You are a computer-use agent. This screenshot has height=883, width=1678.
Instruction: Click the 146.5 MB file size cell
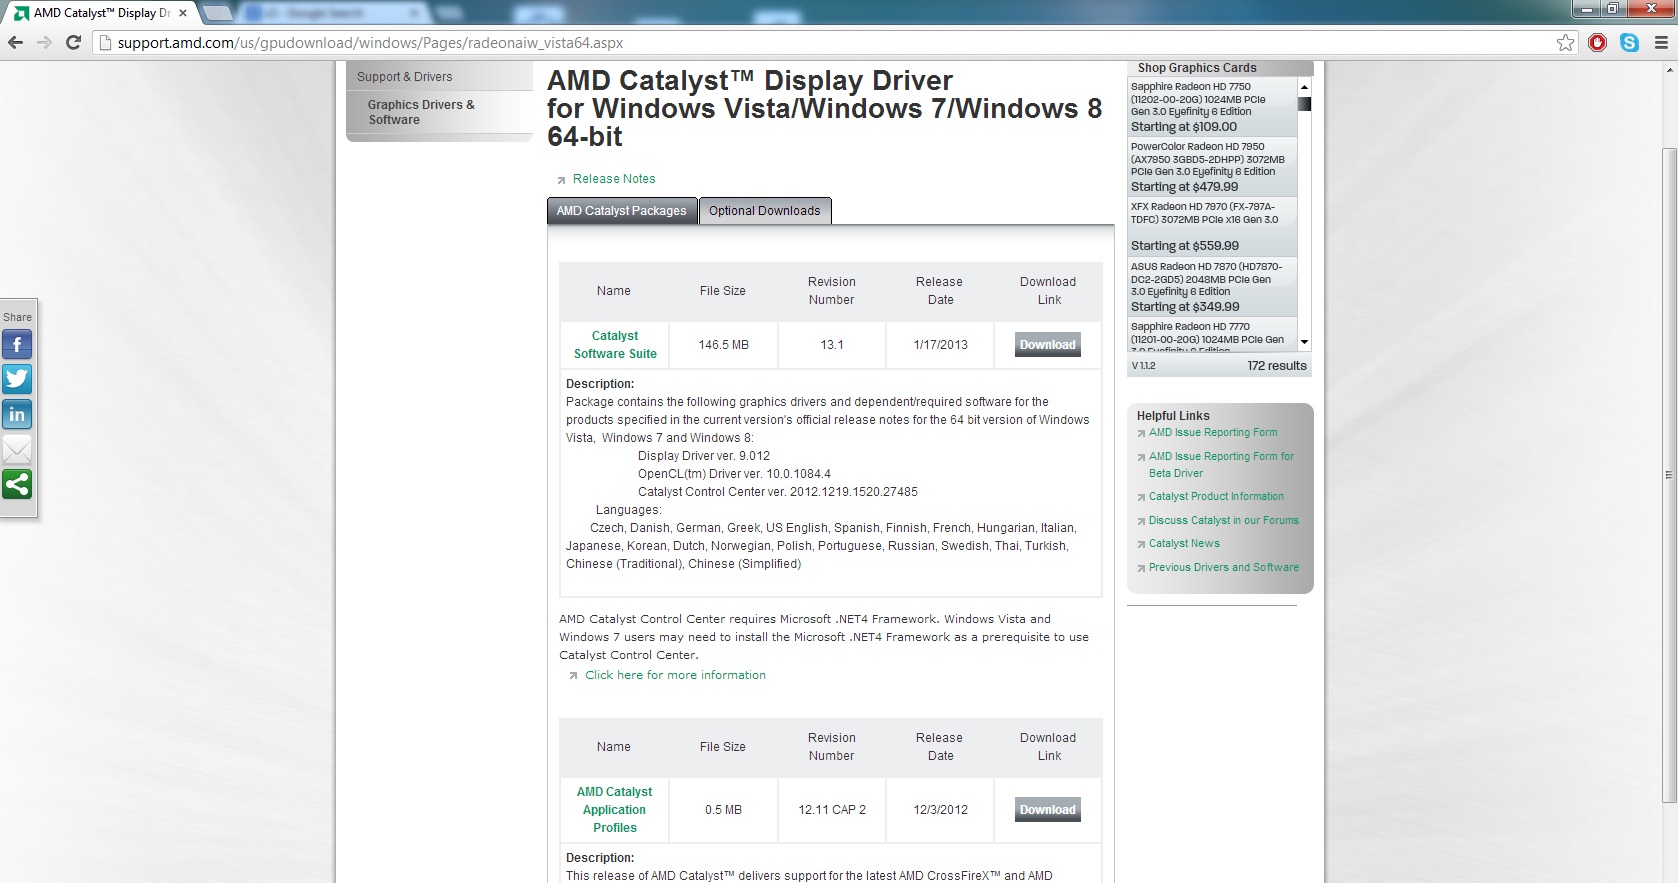(x=723, y=345)
